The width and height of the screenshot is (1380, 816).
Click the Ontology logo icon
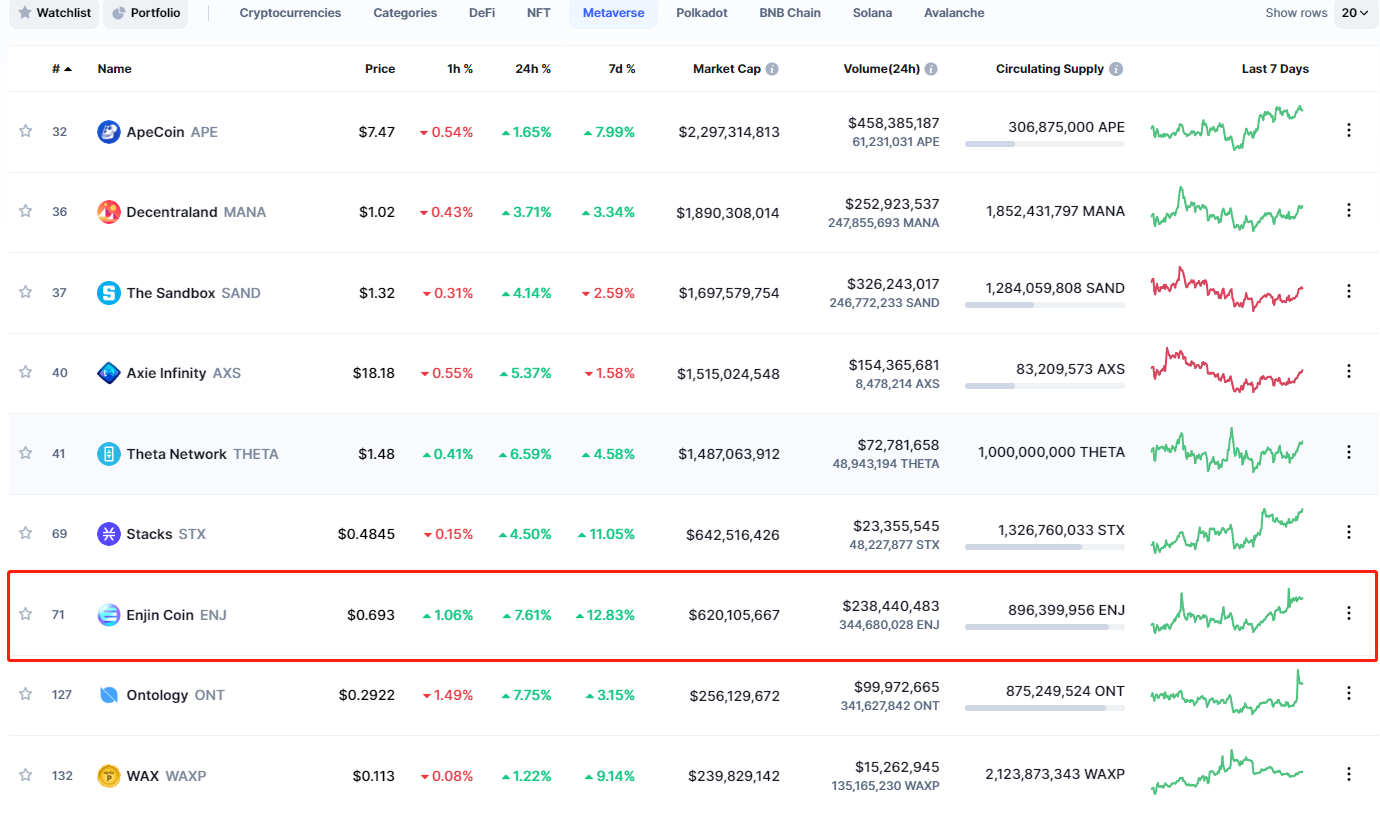[x=109, y=695]
